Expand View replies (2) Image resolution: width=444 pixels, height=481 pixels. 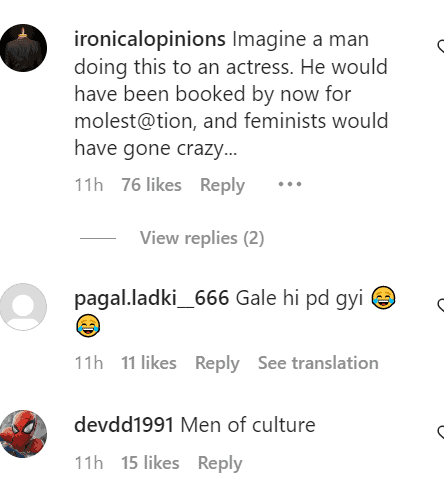tap(202, 238)
